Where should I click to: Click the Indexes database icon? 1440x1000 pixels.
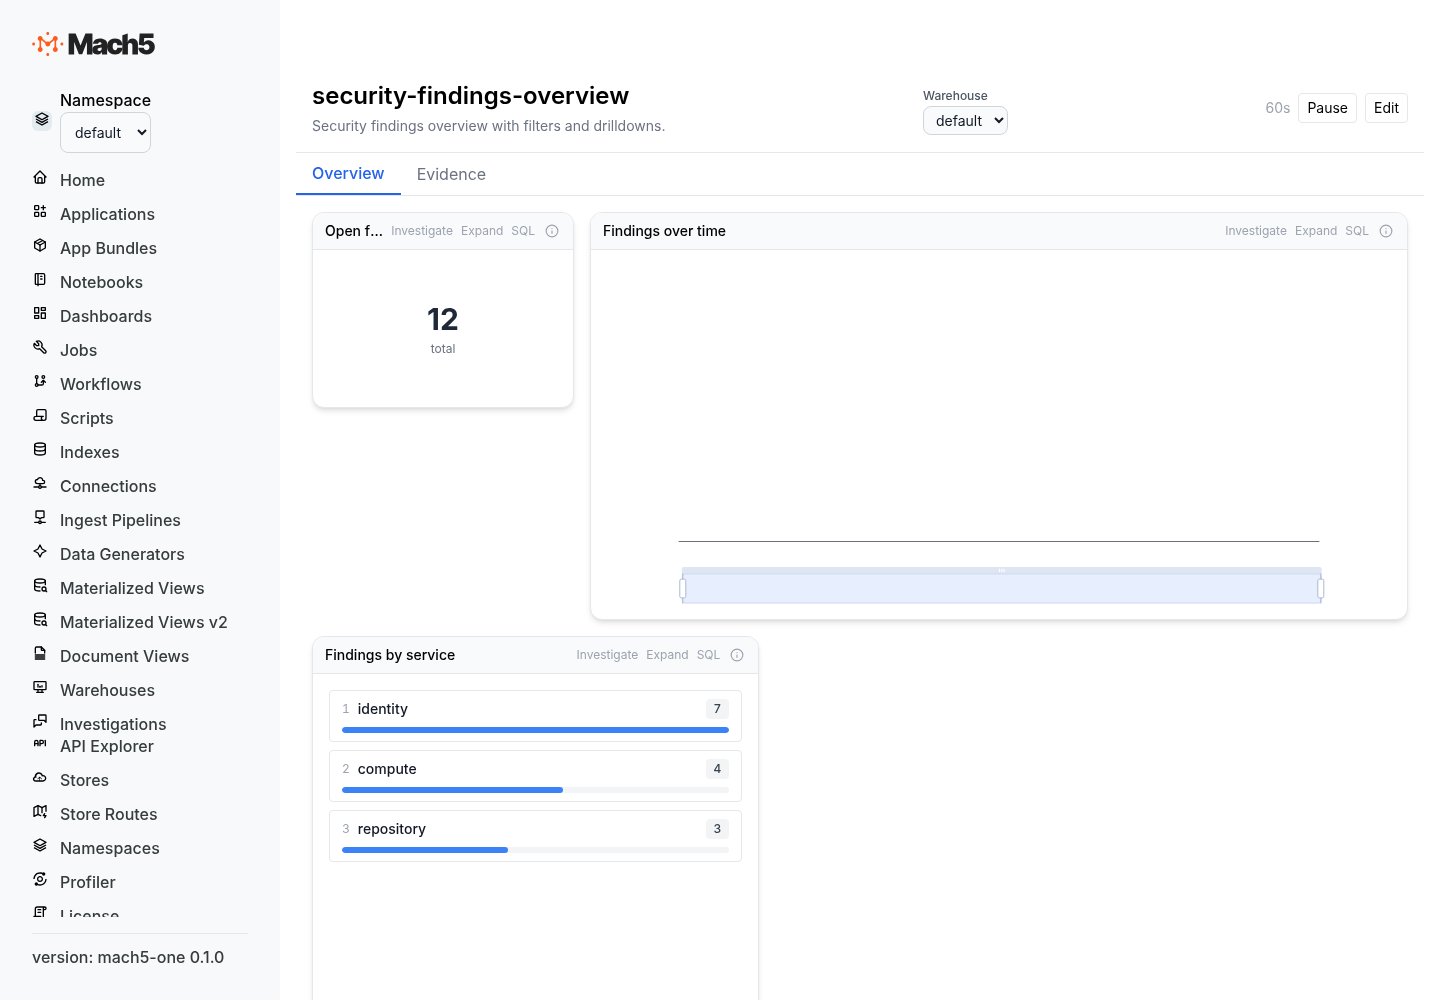point(40,450)
